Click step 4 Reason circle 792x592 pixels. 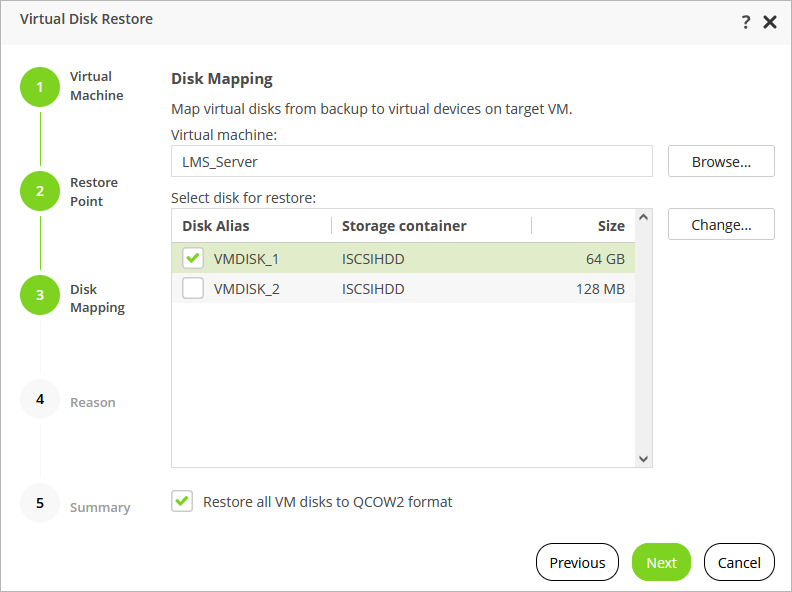click(x=40, y=399)
